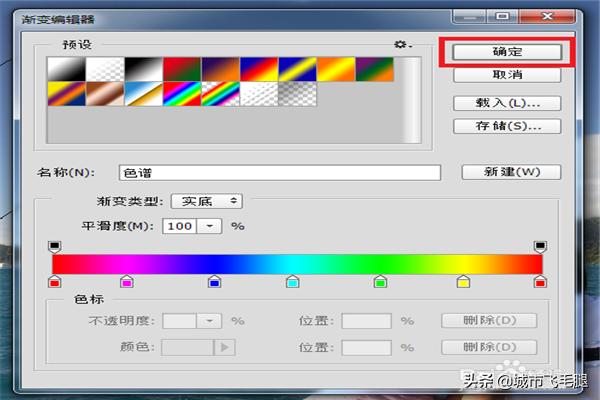Minimize the 渐变编辑器 dialog window
Screen dimensions: 600x400
(x=470, y=17)
